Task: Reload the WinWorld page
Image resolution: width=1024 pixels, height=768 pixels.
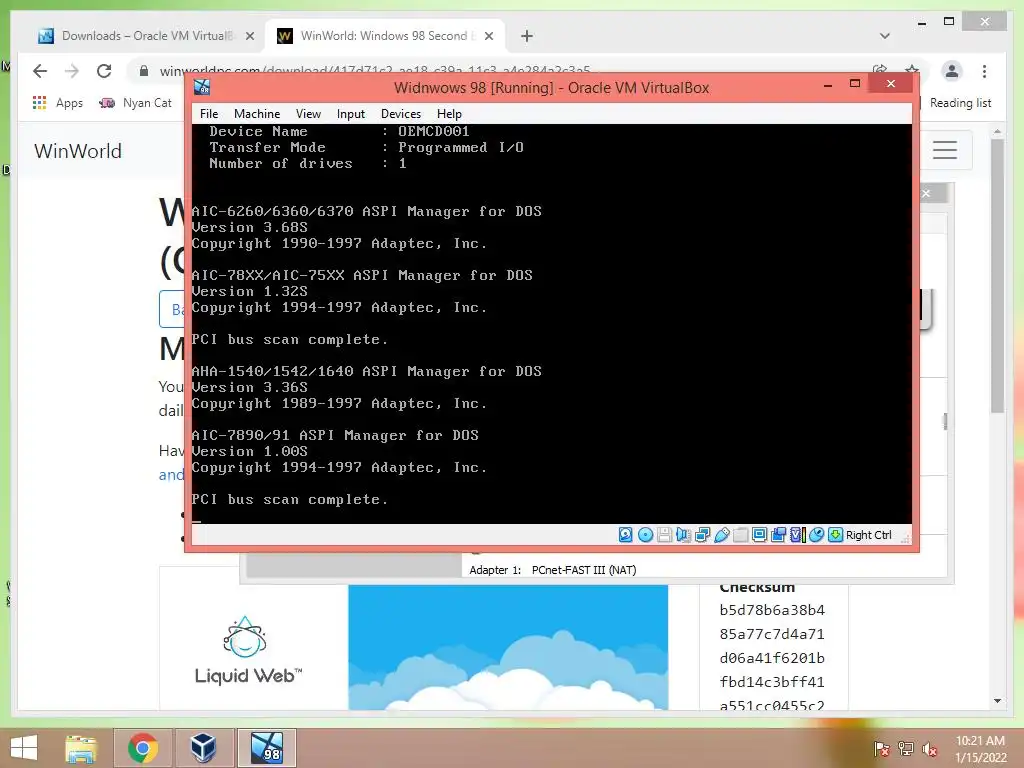Action: point(104,71)
